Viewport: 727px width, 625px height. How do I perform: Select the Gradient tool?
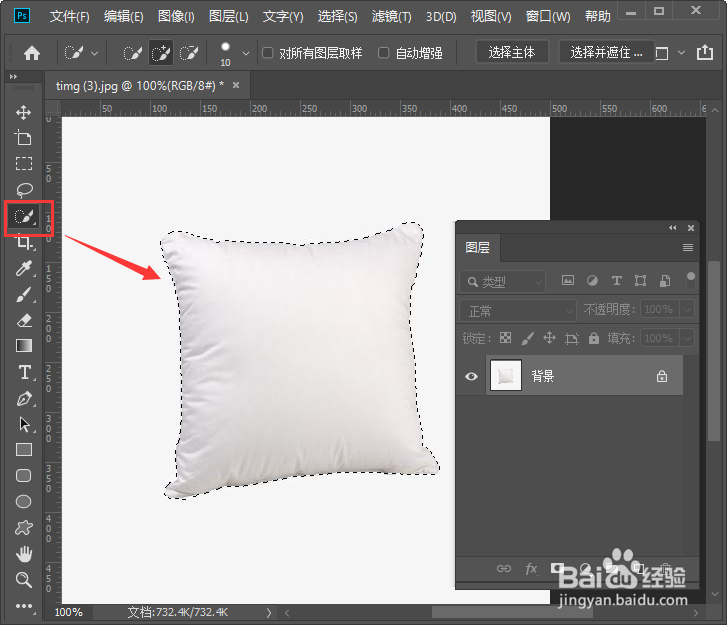[24, 346]
